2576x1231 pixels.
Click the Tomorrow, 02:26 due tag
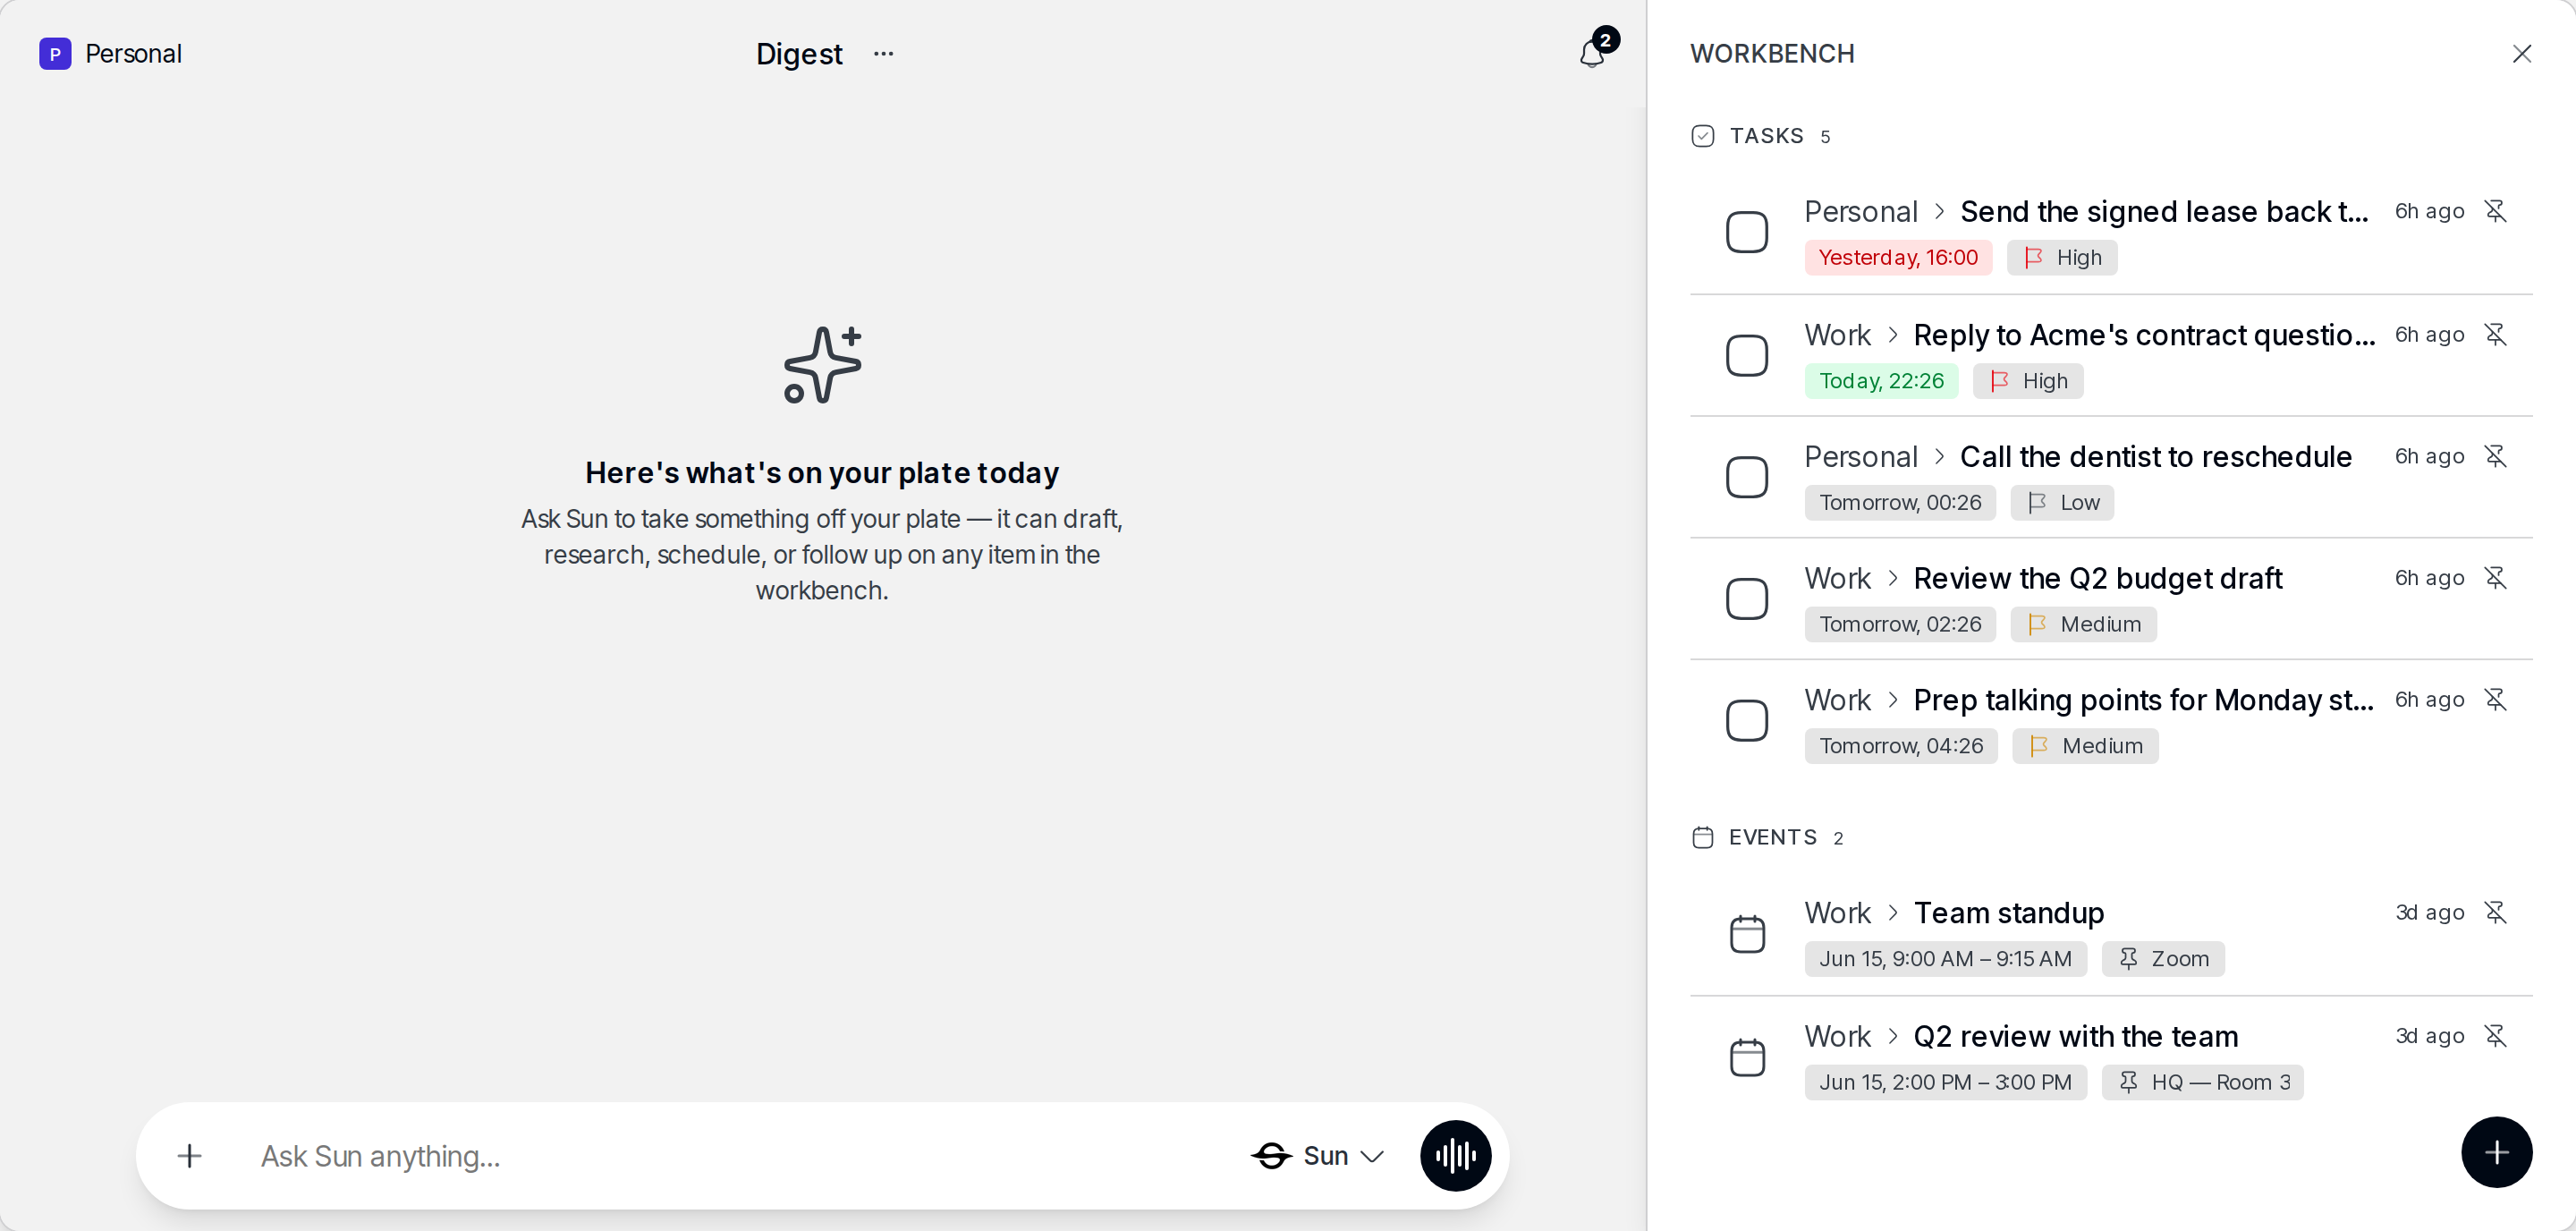click(x=1899, y=624)
